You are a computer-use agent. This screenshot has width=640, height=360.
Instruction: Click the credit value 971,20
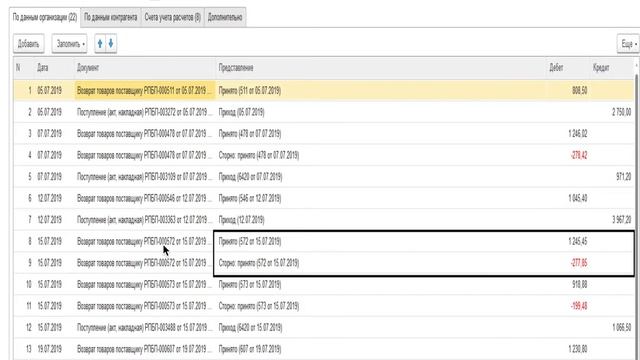624,177
